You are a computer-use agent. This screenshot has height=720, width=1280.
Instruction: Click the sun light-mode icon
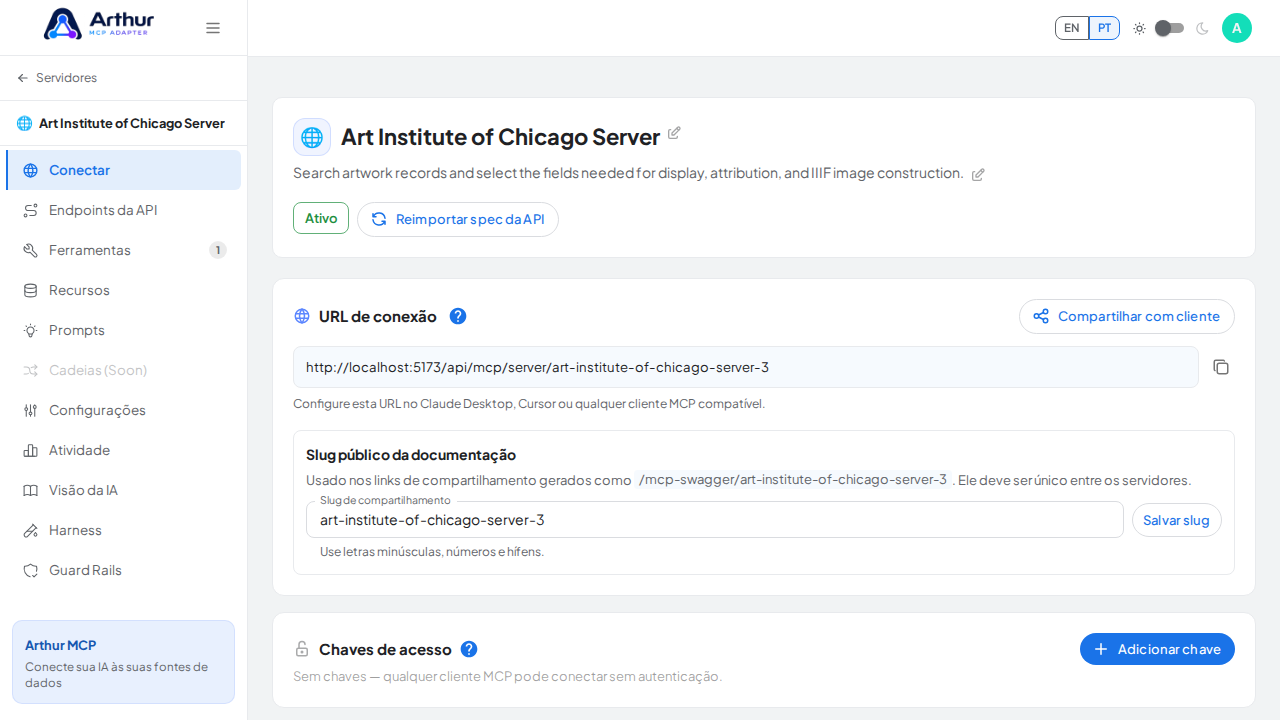(1139, 28)
